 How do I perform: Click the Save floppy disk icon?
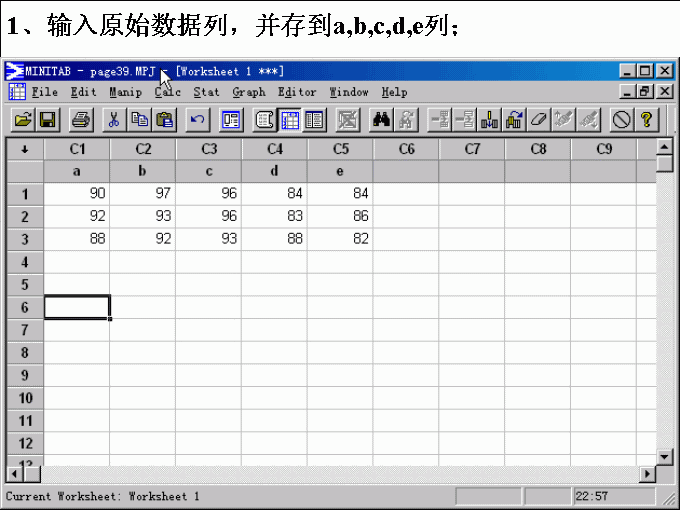[47, 120]
